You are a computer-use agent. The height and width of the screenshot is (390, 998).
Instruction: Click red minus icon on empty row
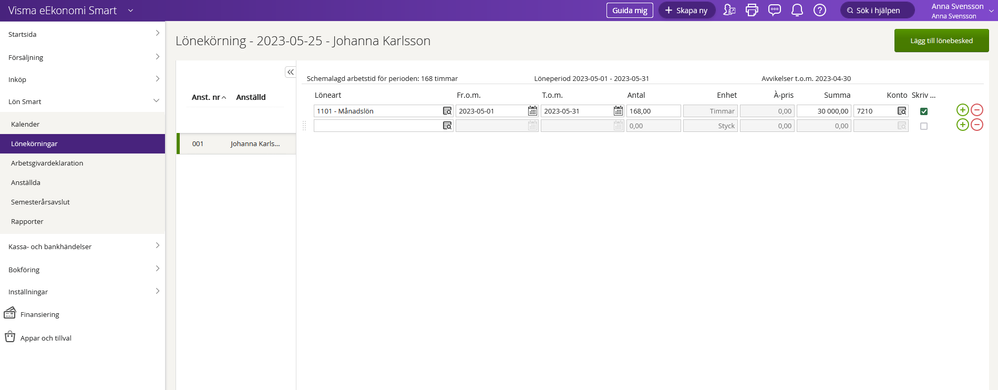[x=977, y=125]
